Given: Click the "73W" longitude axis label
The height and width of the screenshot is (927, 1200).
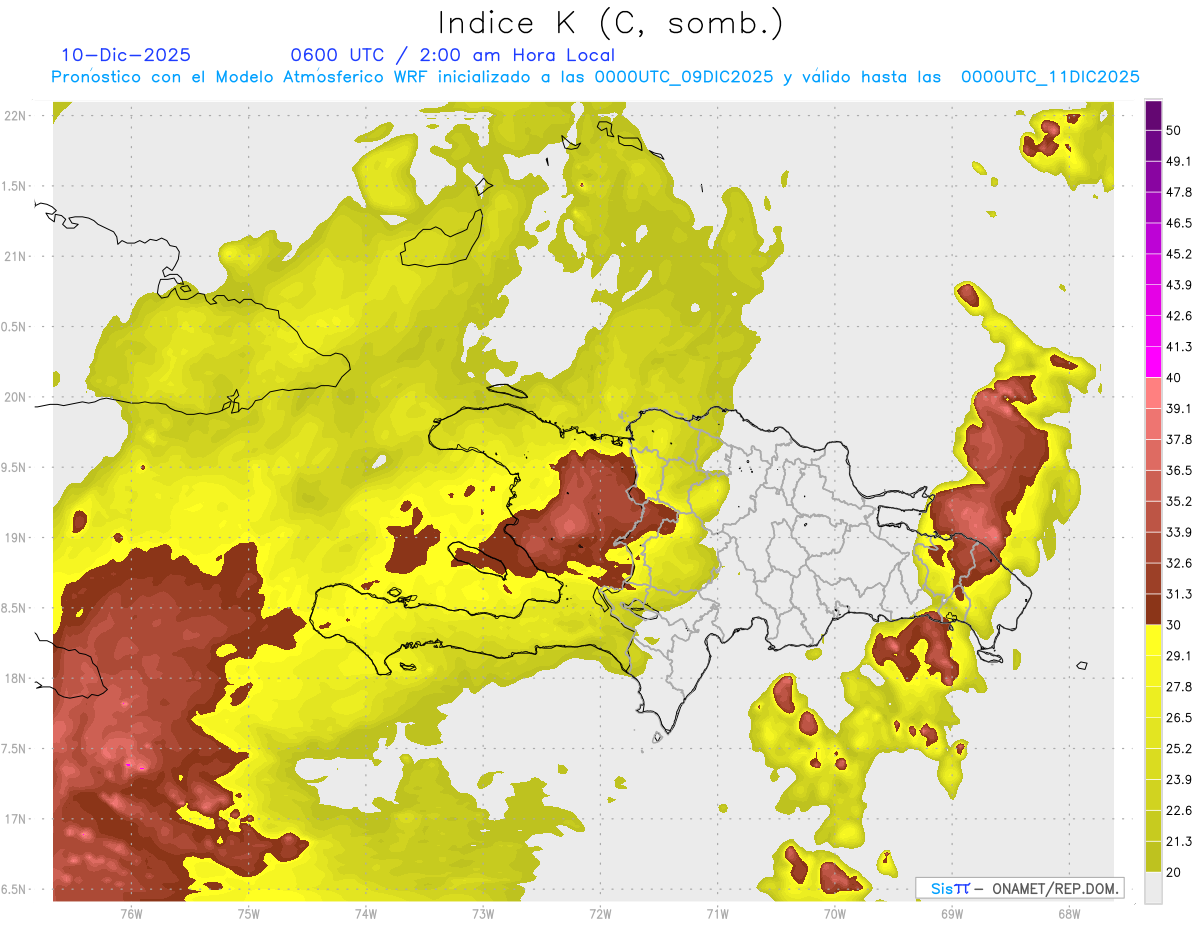Looking at the screenshot, I should 483,913.
